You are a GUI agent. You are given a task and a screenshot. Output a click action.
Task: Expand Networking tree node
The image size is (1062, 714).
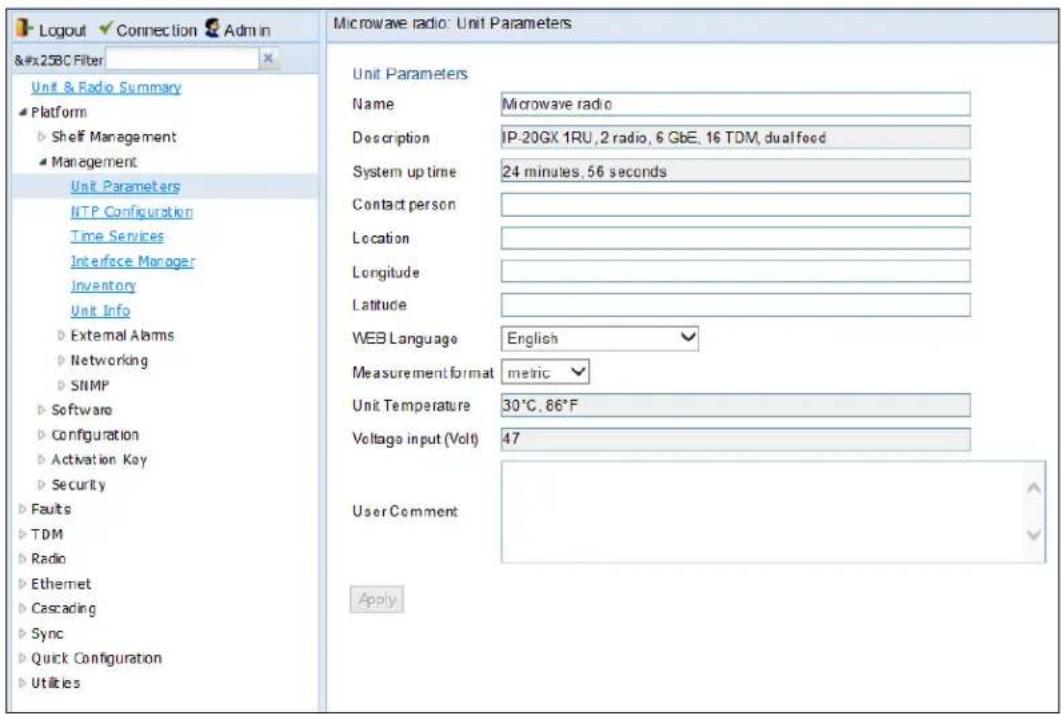62,360
